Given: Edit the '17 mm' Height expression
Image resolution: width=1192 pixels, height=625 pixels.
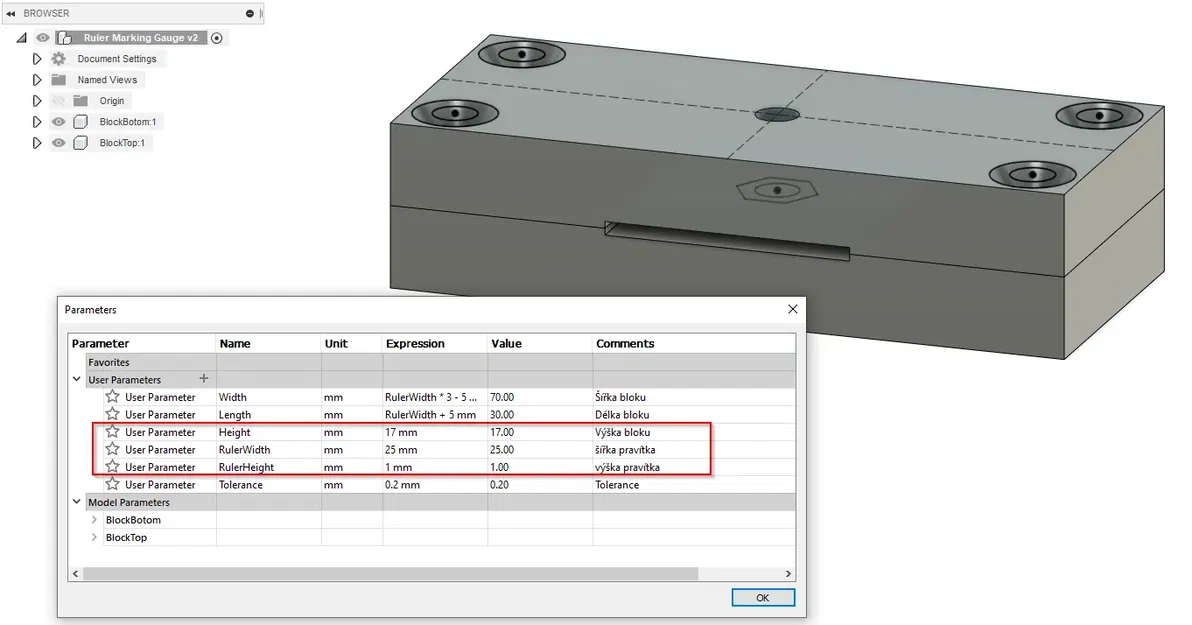Looking at the screenshot, I should pyautogui.click(x=435, y=432).
